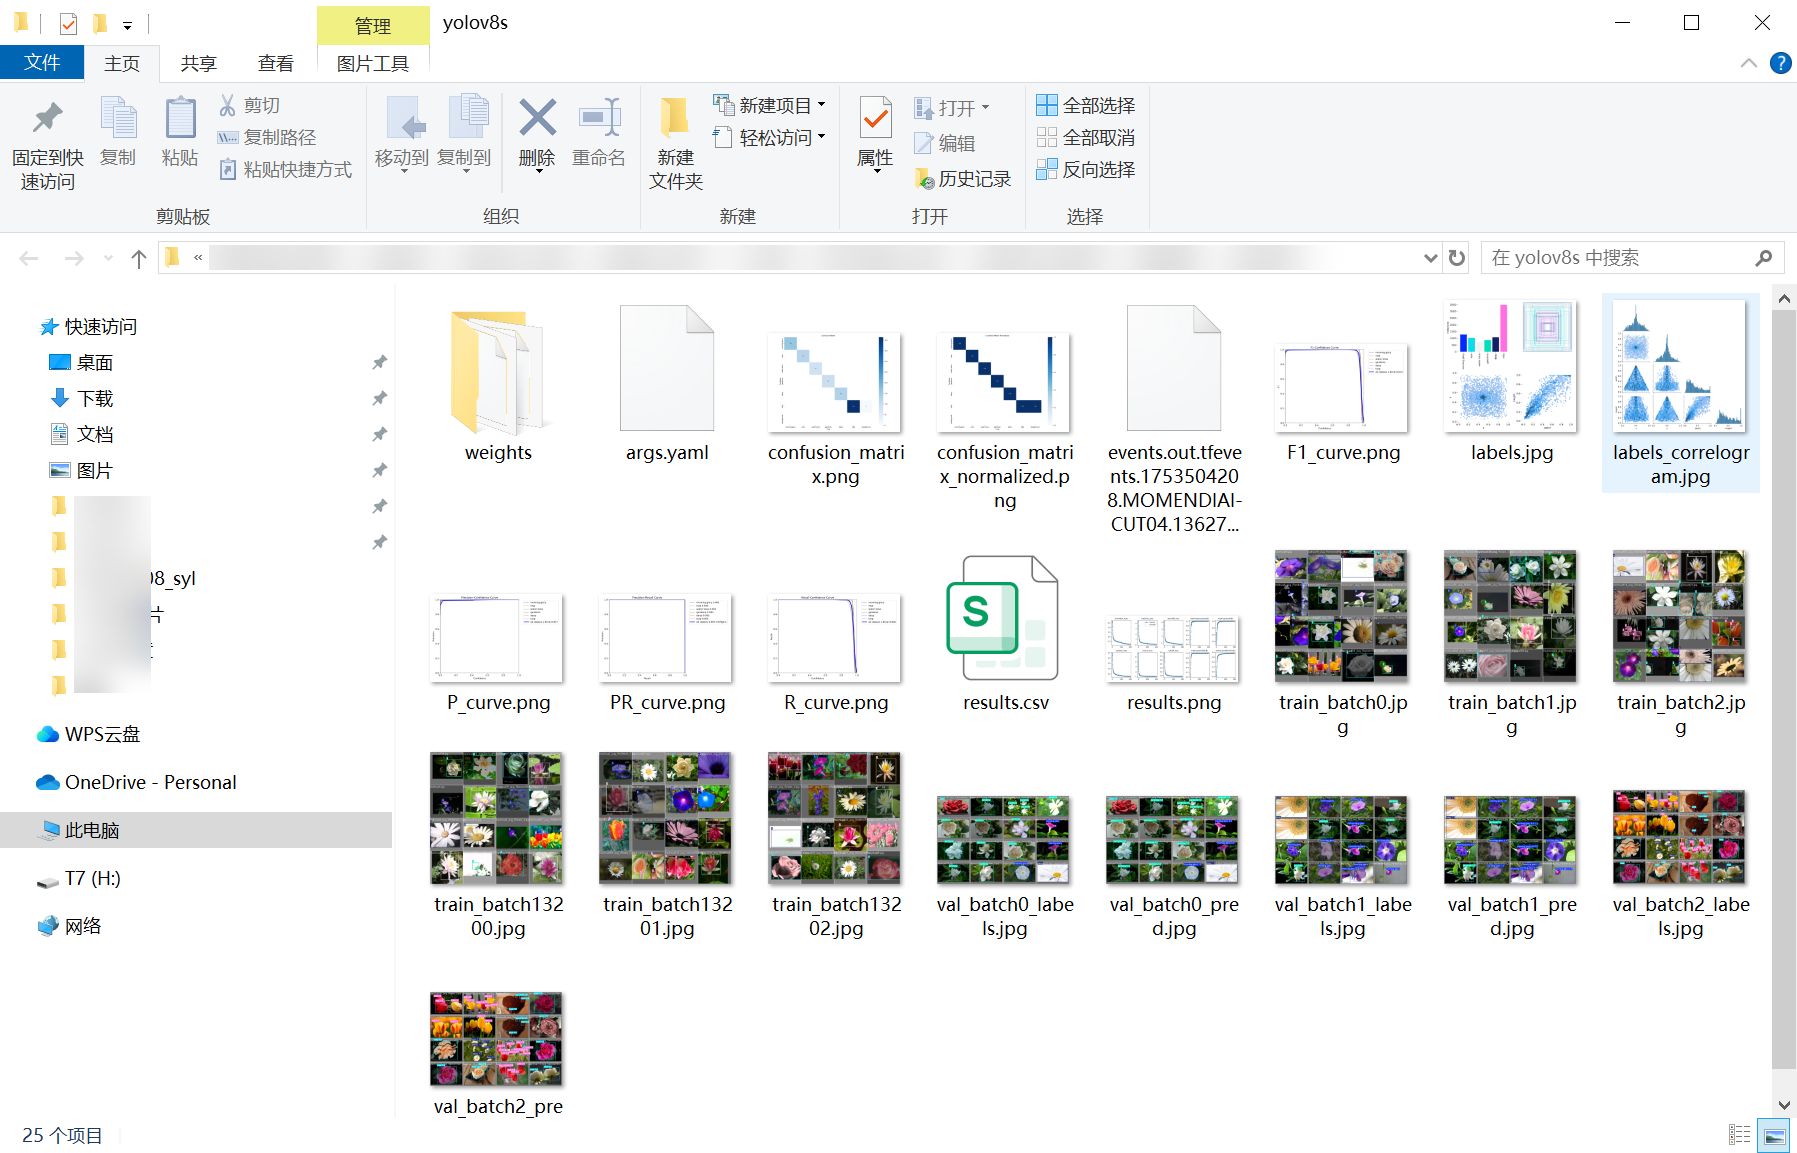Switch to details view icon in status bar
This screenshot has width=1797, height=1153.
click(x=1740, y=1135)
